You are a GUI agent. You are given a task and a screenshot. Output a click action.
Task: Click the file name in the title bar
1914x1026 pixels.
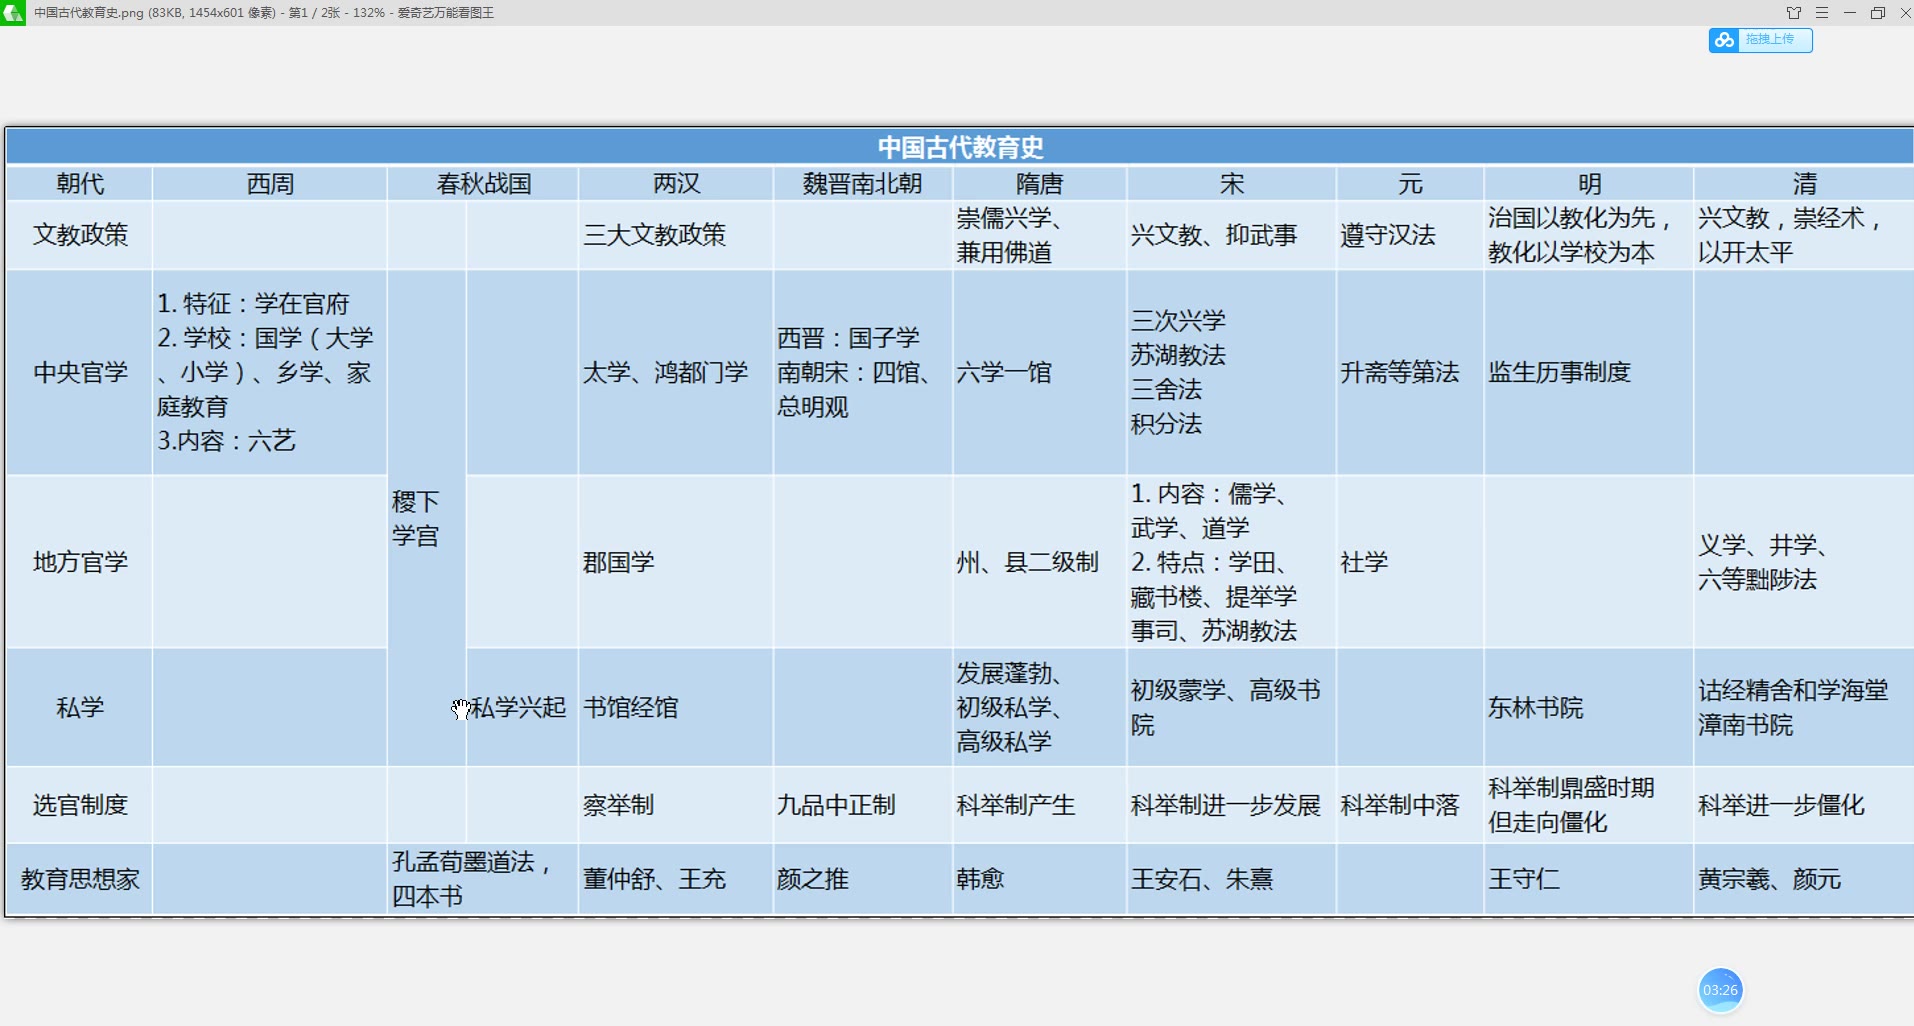click(x=89, y=13)
